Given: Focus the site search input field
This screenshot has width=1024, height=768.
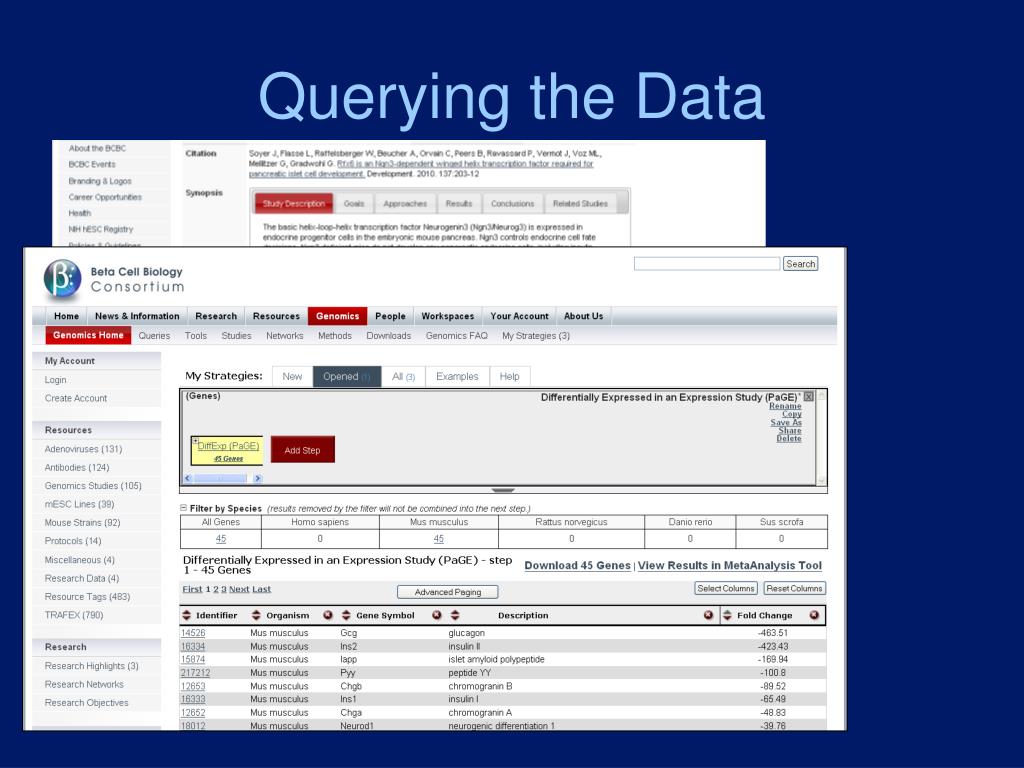Looking at the screenshot, I should tap(707, 264).
